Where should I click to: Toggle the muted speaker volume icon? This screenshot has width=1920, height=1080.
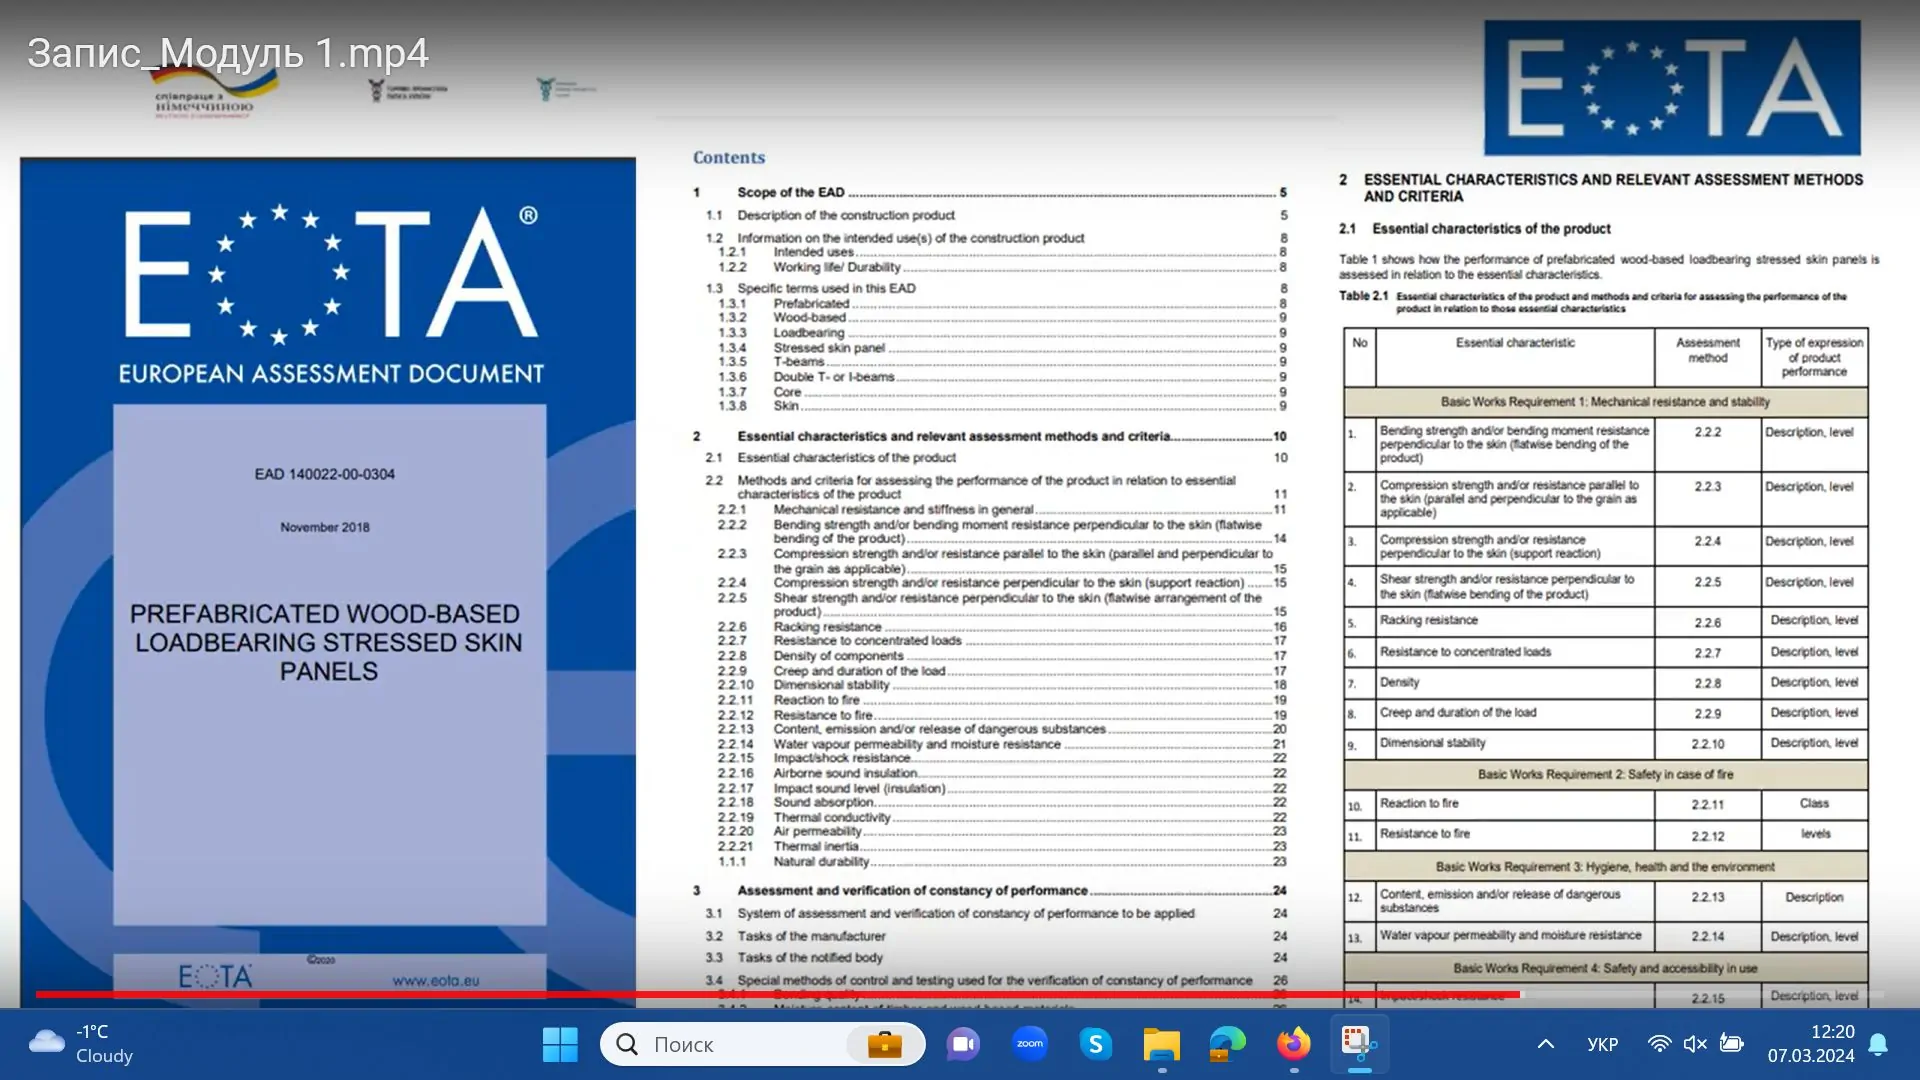tap(1695, 1044)
